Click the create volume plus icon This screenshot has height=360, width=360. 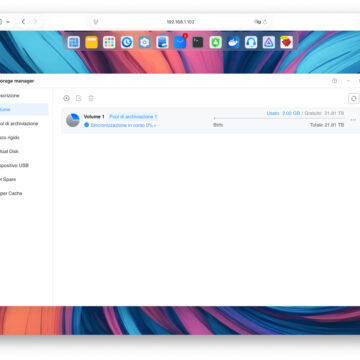pos(66,98)
